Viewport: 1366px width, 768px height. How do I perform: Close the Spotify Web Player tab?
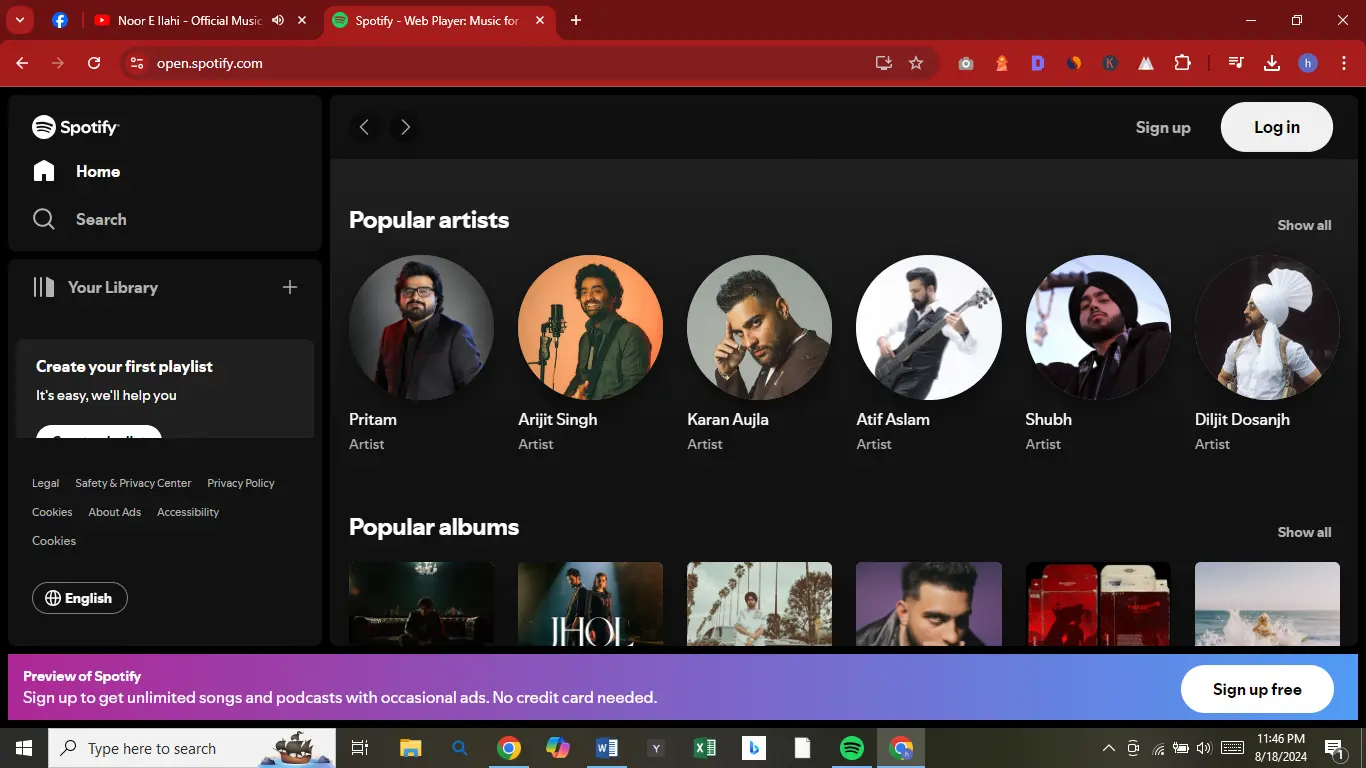coord(541,20)
